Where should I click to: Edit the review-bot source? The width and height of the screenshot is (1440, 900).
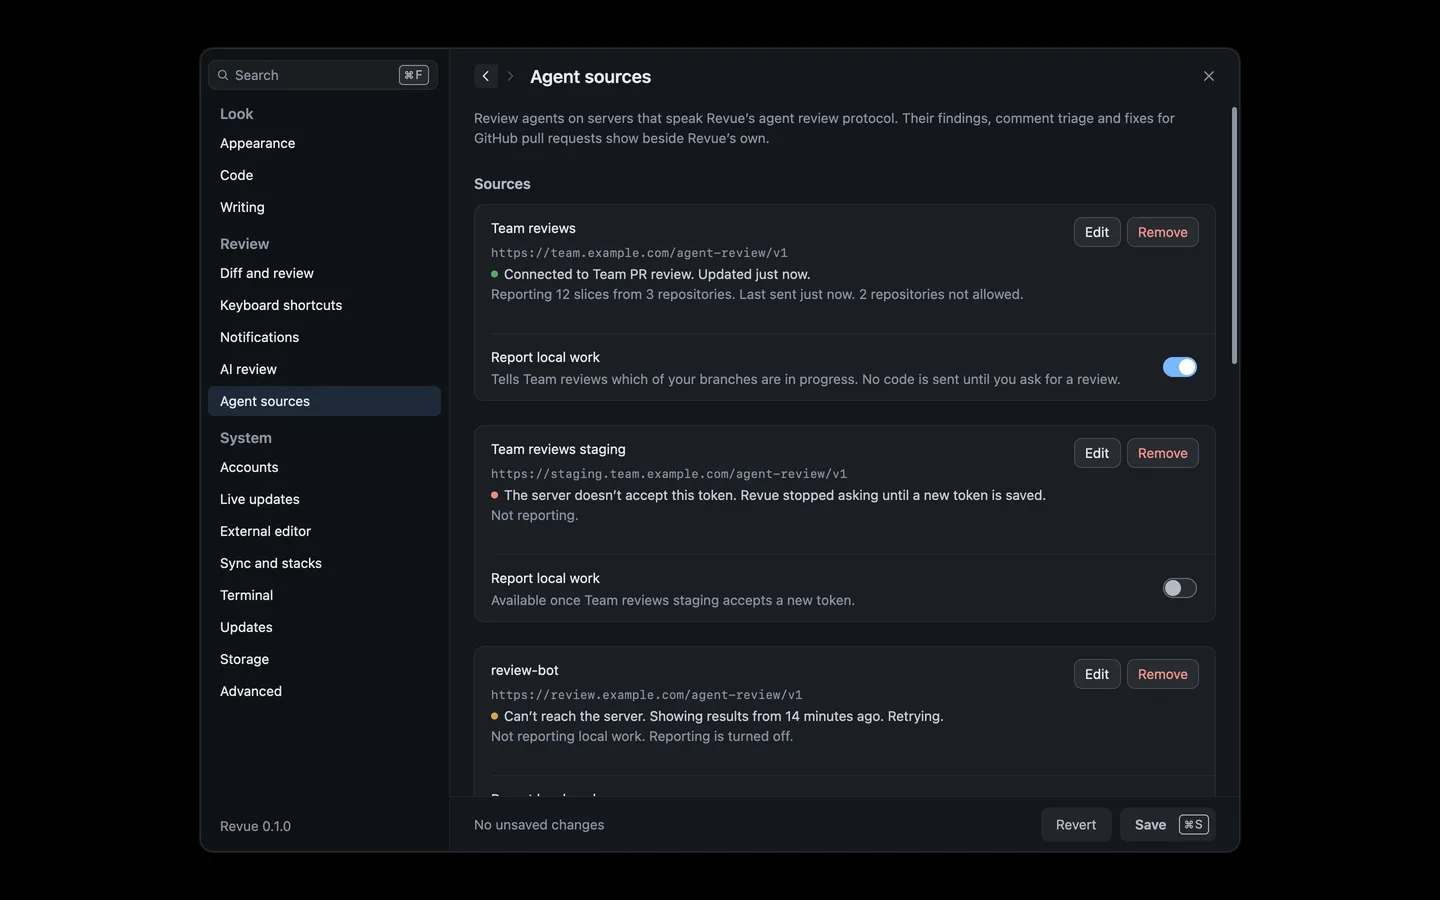click(x=1097, y=674)
